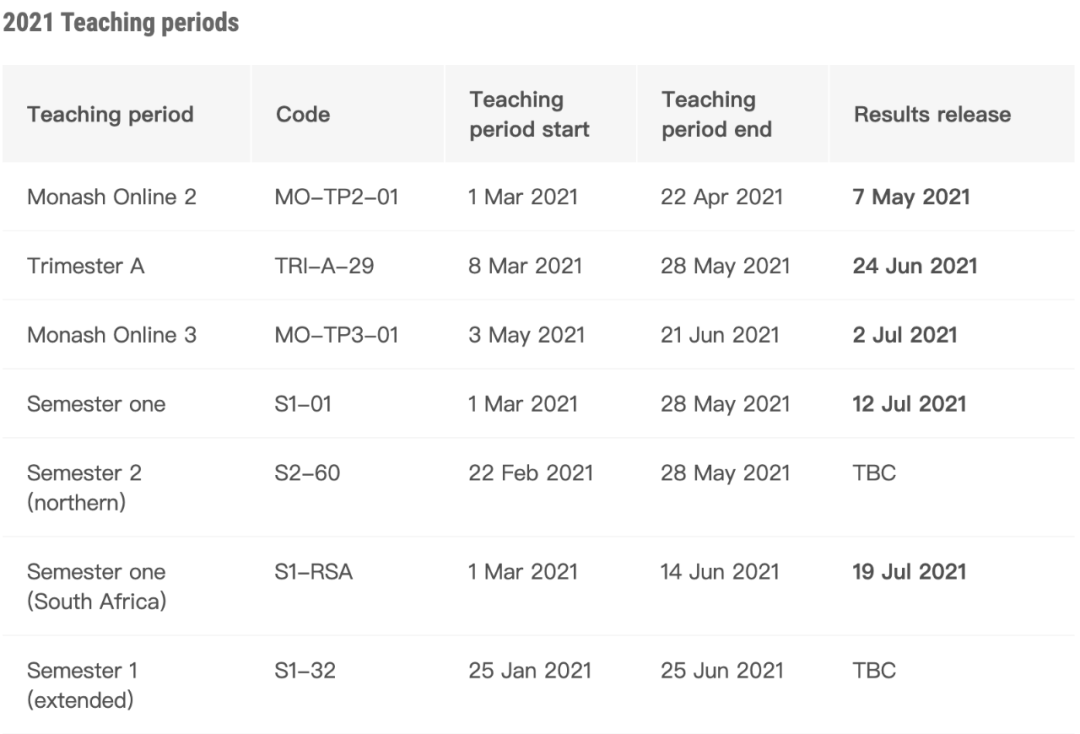Click the Teaching period end header
The image size is (1080, 734).
coord(716,114)
